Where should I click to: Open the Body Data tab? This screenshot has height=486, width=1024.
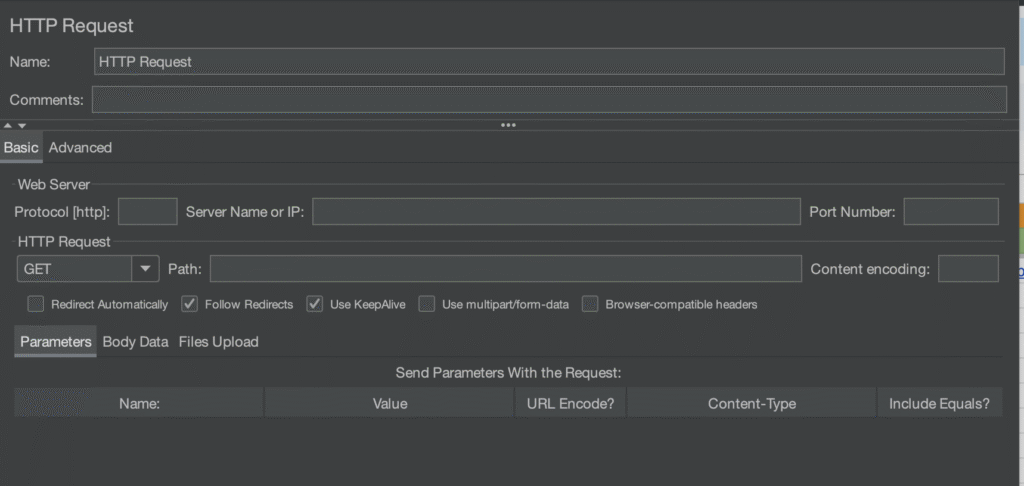(x=135, y=342)
